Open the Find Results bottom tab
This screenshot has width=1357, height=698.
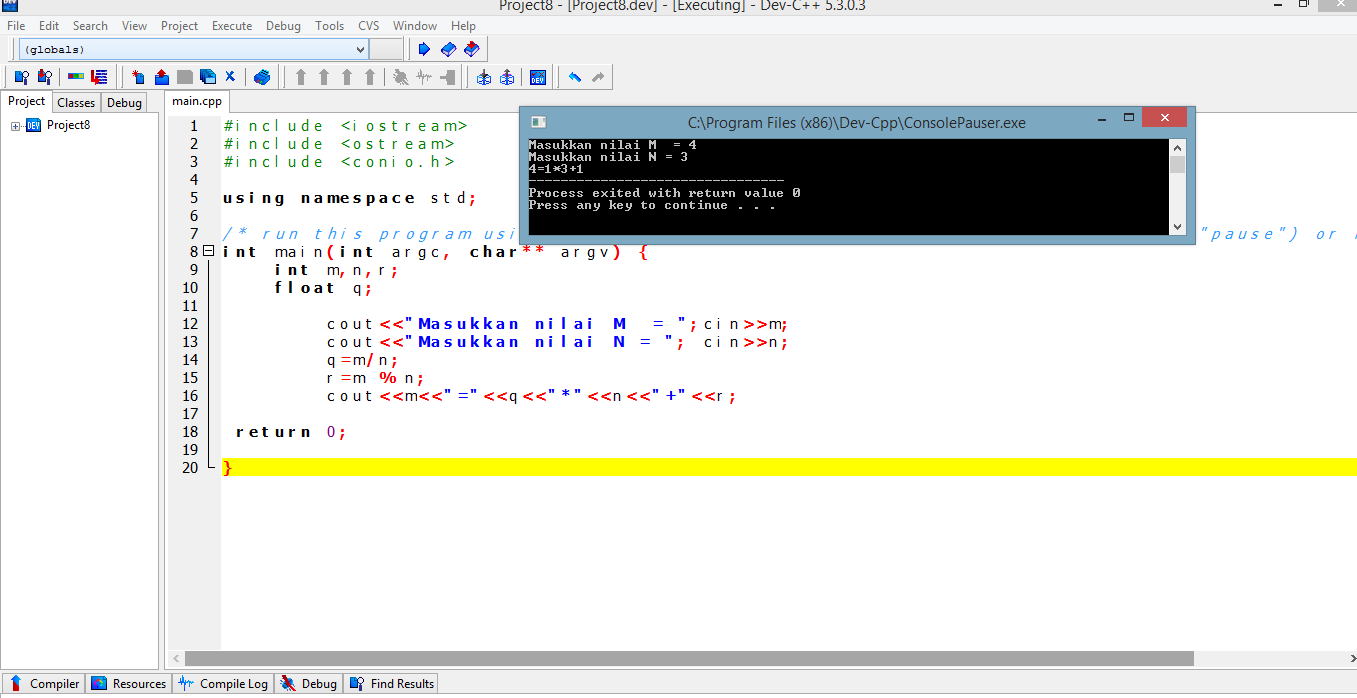tap(392, 684)
